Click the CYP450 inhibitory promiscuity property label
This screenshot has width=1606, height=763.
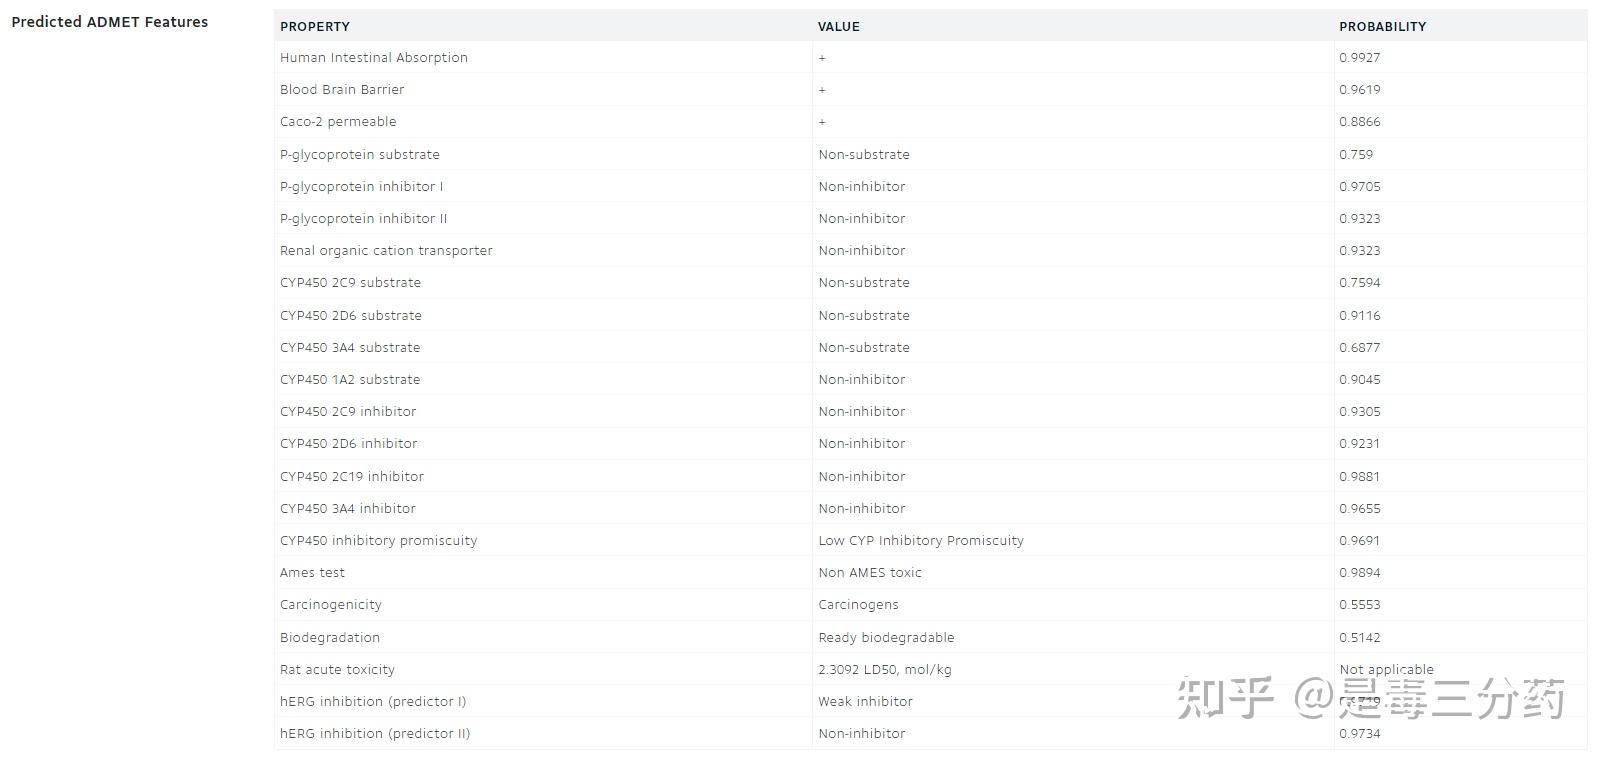378,541
